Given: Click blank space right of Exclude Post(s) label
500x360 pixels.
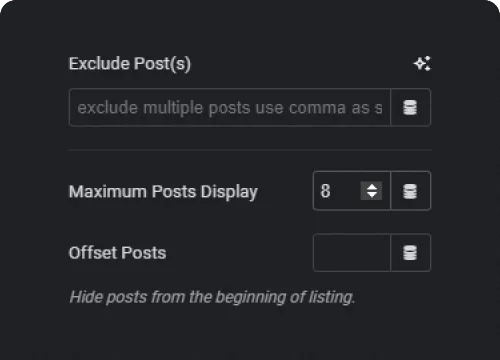Looking at the screenshot, I should point(300,64).
